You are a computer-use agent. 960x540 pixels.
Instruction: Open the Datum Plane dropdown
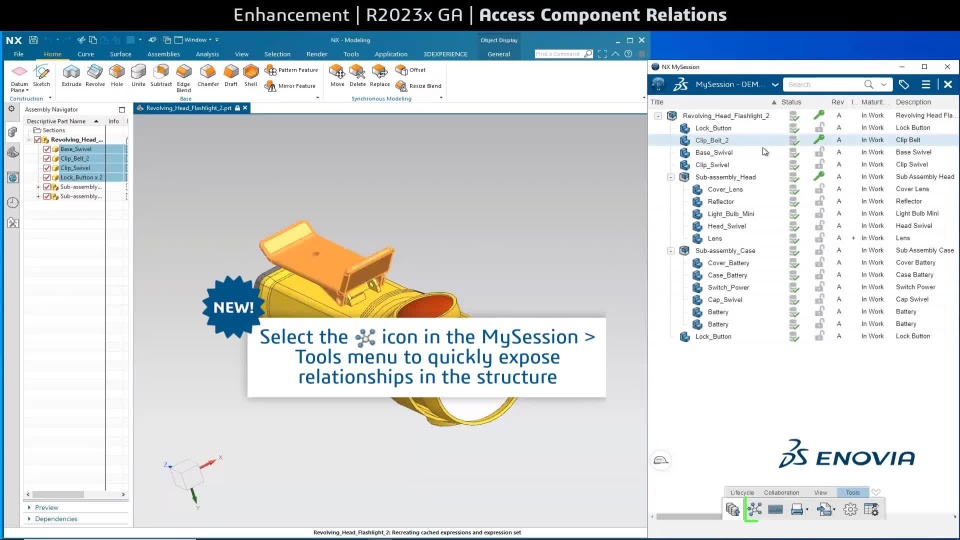[27, 91]
